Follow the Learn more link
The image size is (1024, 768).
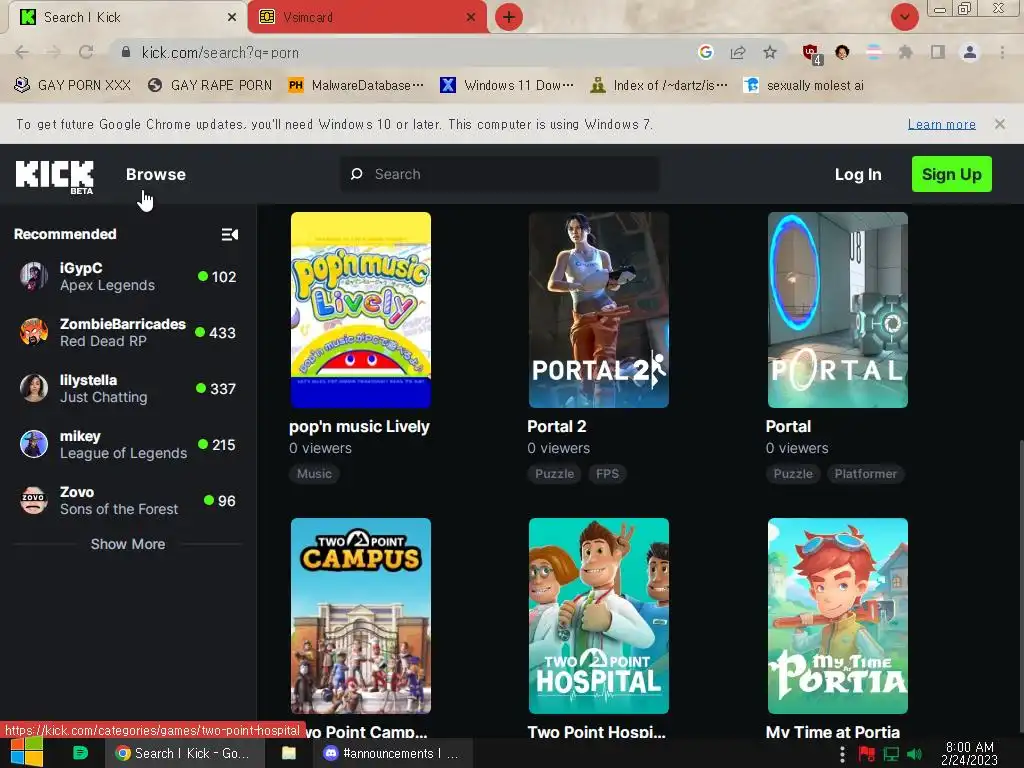(x=941, y=124)
